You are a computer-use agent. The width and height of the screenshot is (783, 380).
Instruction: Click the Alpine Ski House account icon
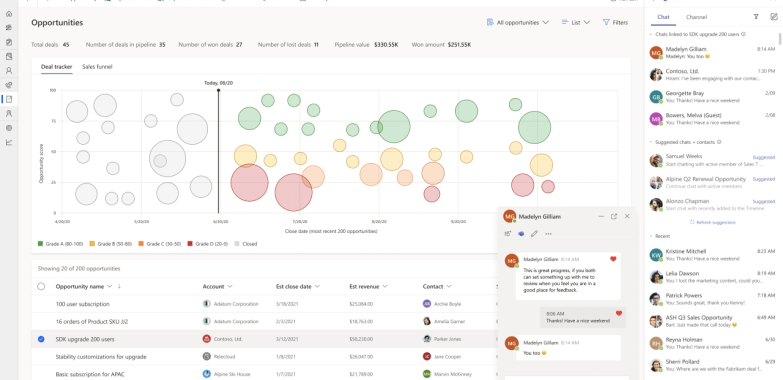[206, 374]
